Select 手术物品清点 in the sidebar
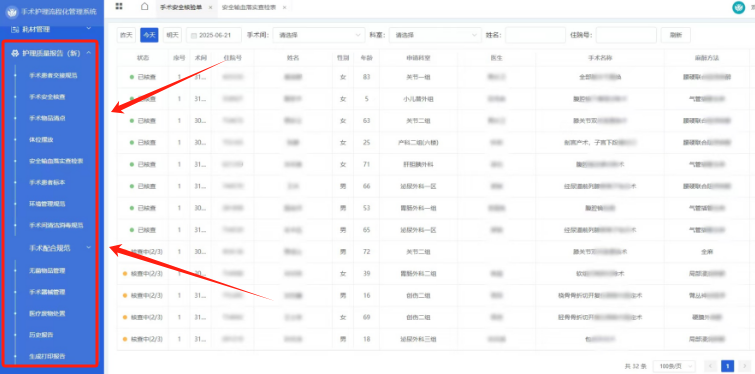The image size is (755, 374). 47,118
